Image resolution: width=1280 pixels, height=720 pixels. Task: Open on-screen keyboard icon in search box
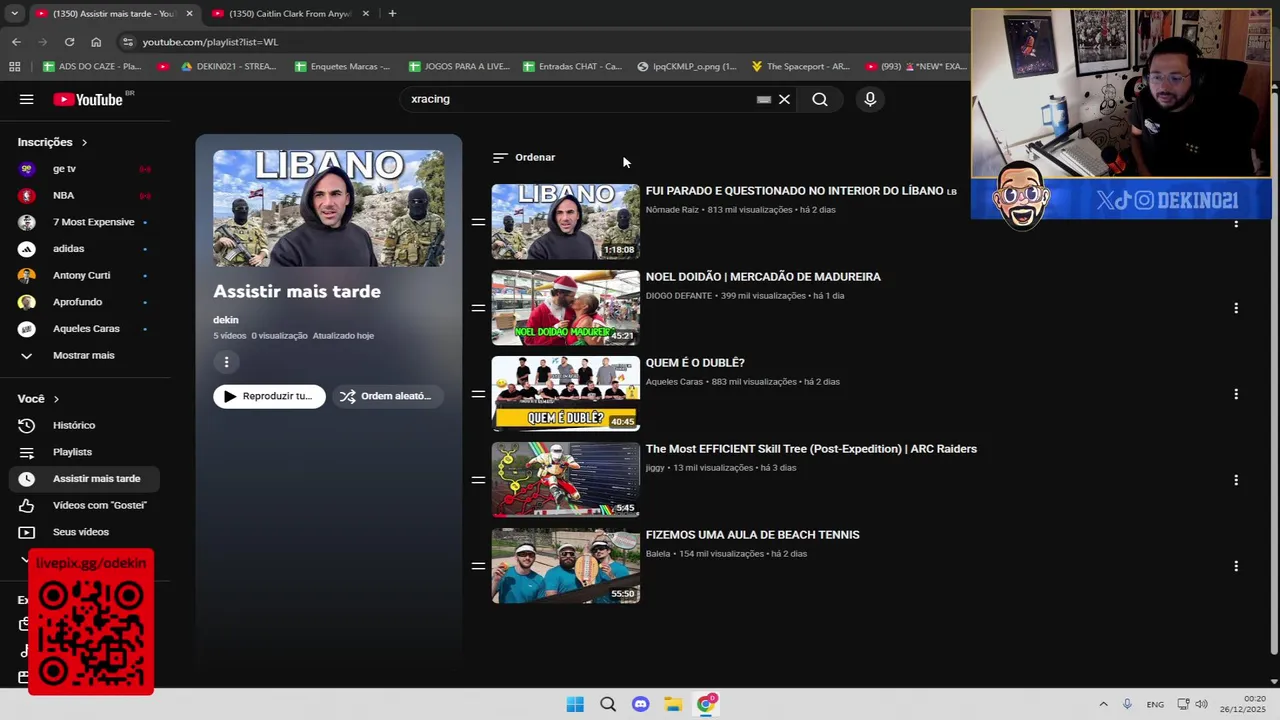pos(764,99)
